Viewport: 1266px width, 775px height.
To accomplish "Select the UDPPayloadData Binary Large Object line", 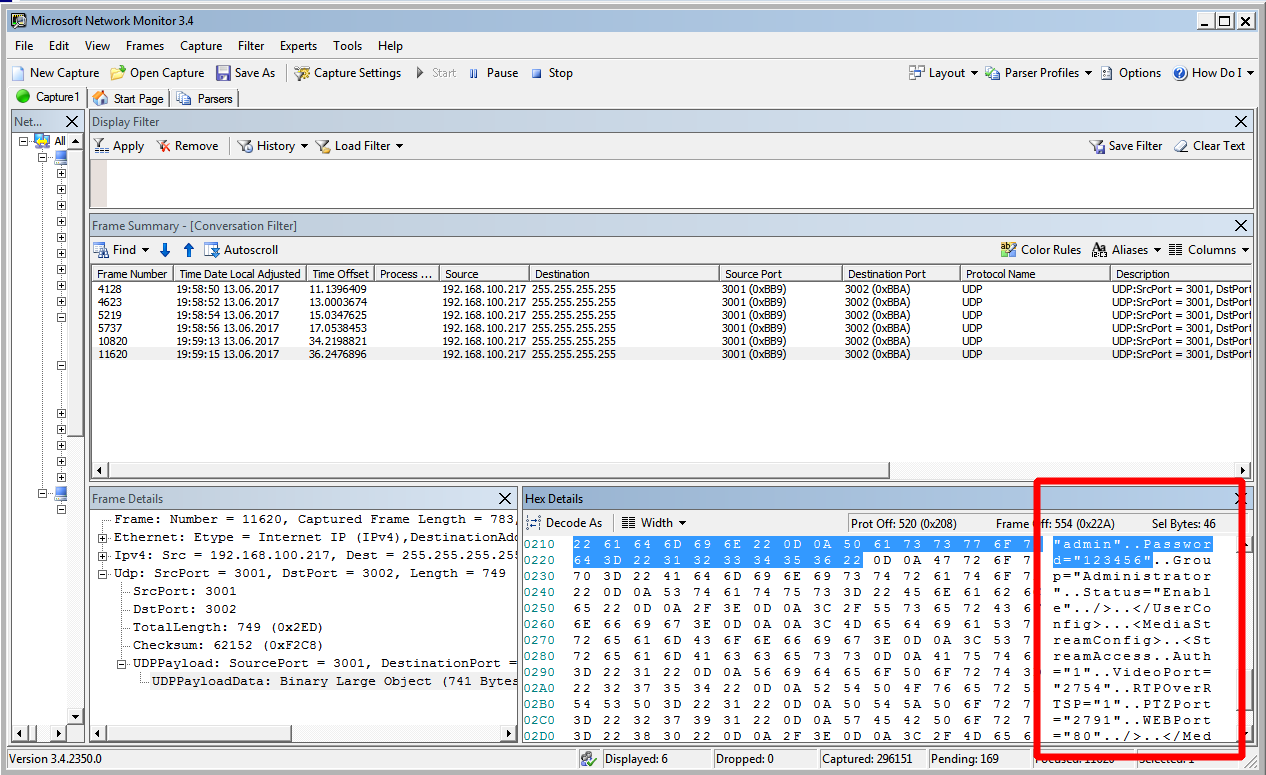I will [x=334, y=682].
